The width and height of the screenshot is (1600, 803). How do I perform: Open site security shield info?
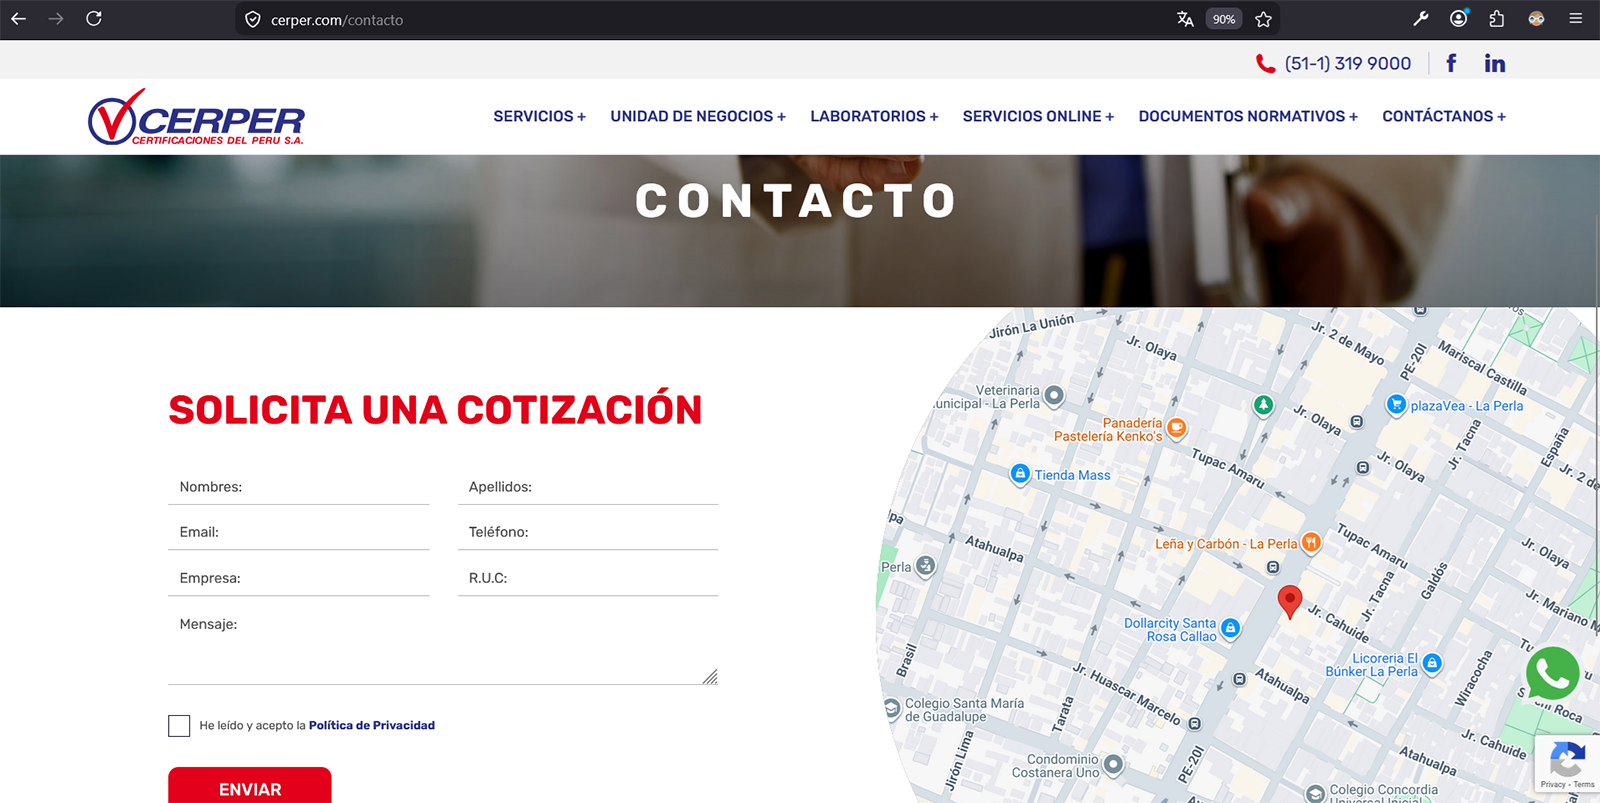pos(253,20)
